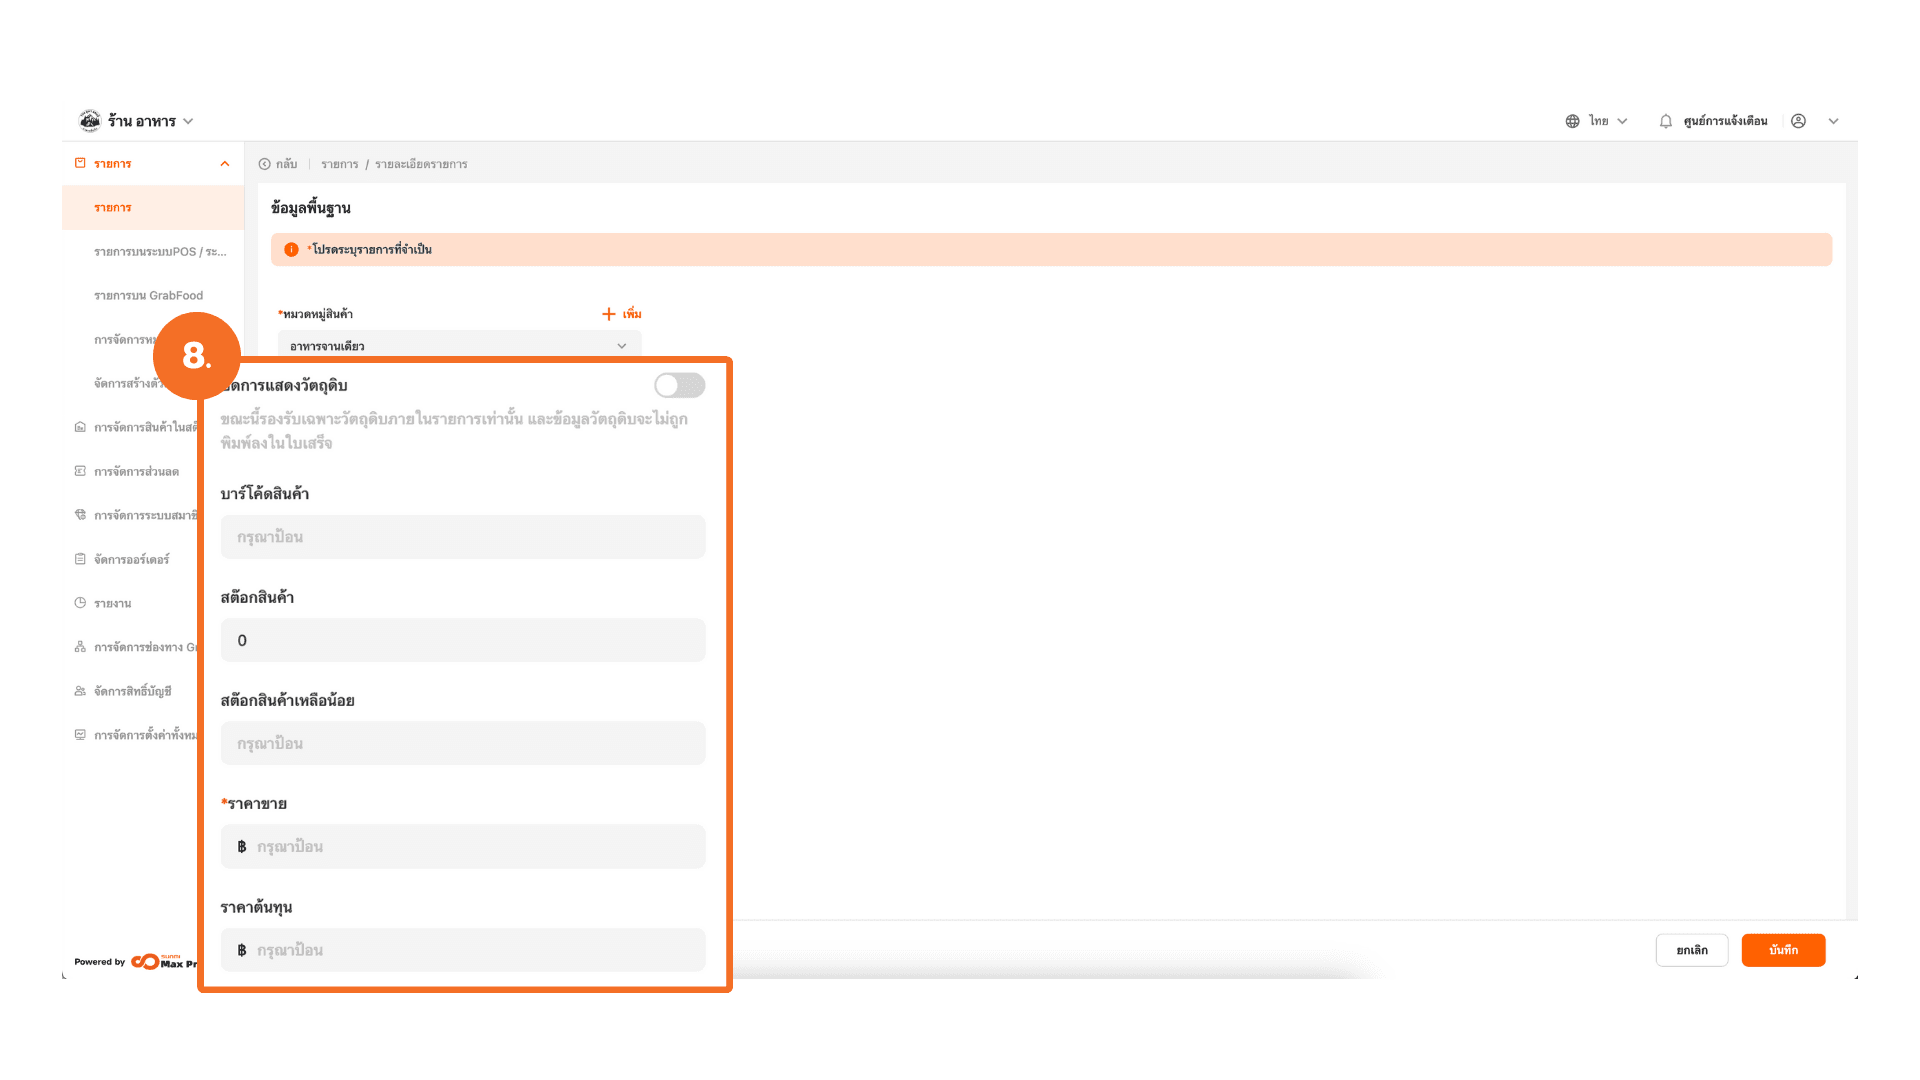Image resolution: width=1920 pixels, height=1080 pixels.
Task: Click the notification bell icon
Action: click(1665, 121)
